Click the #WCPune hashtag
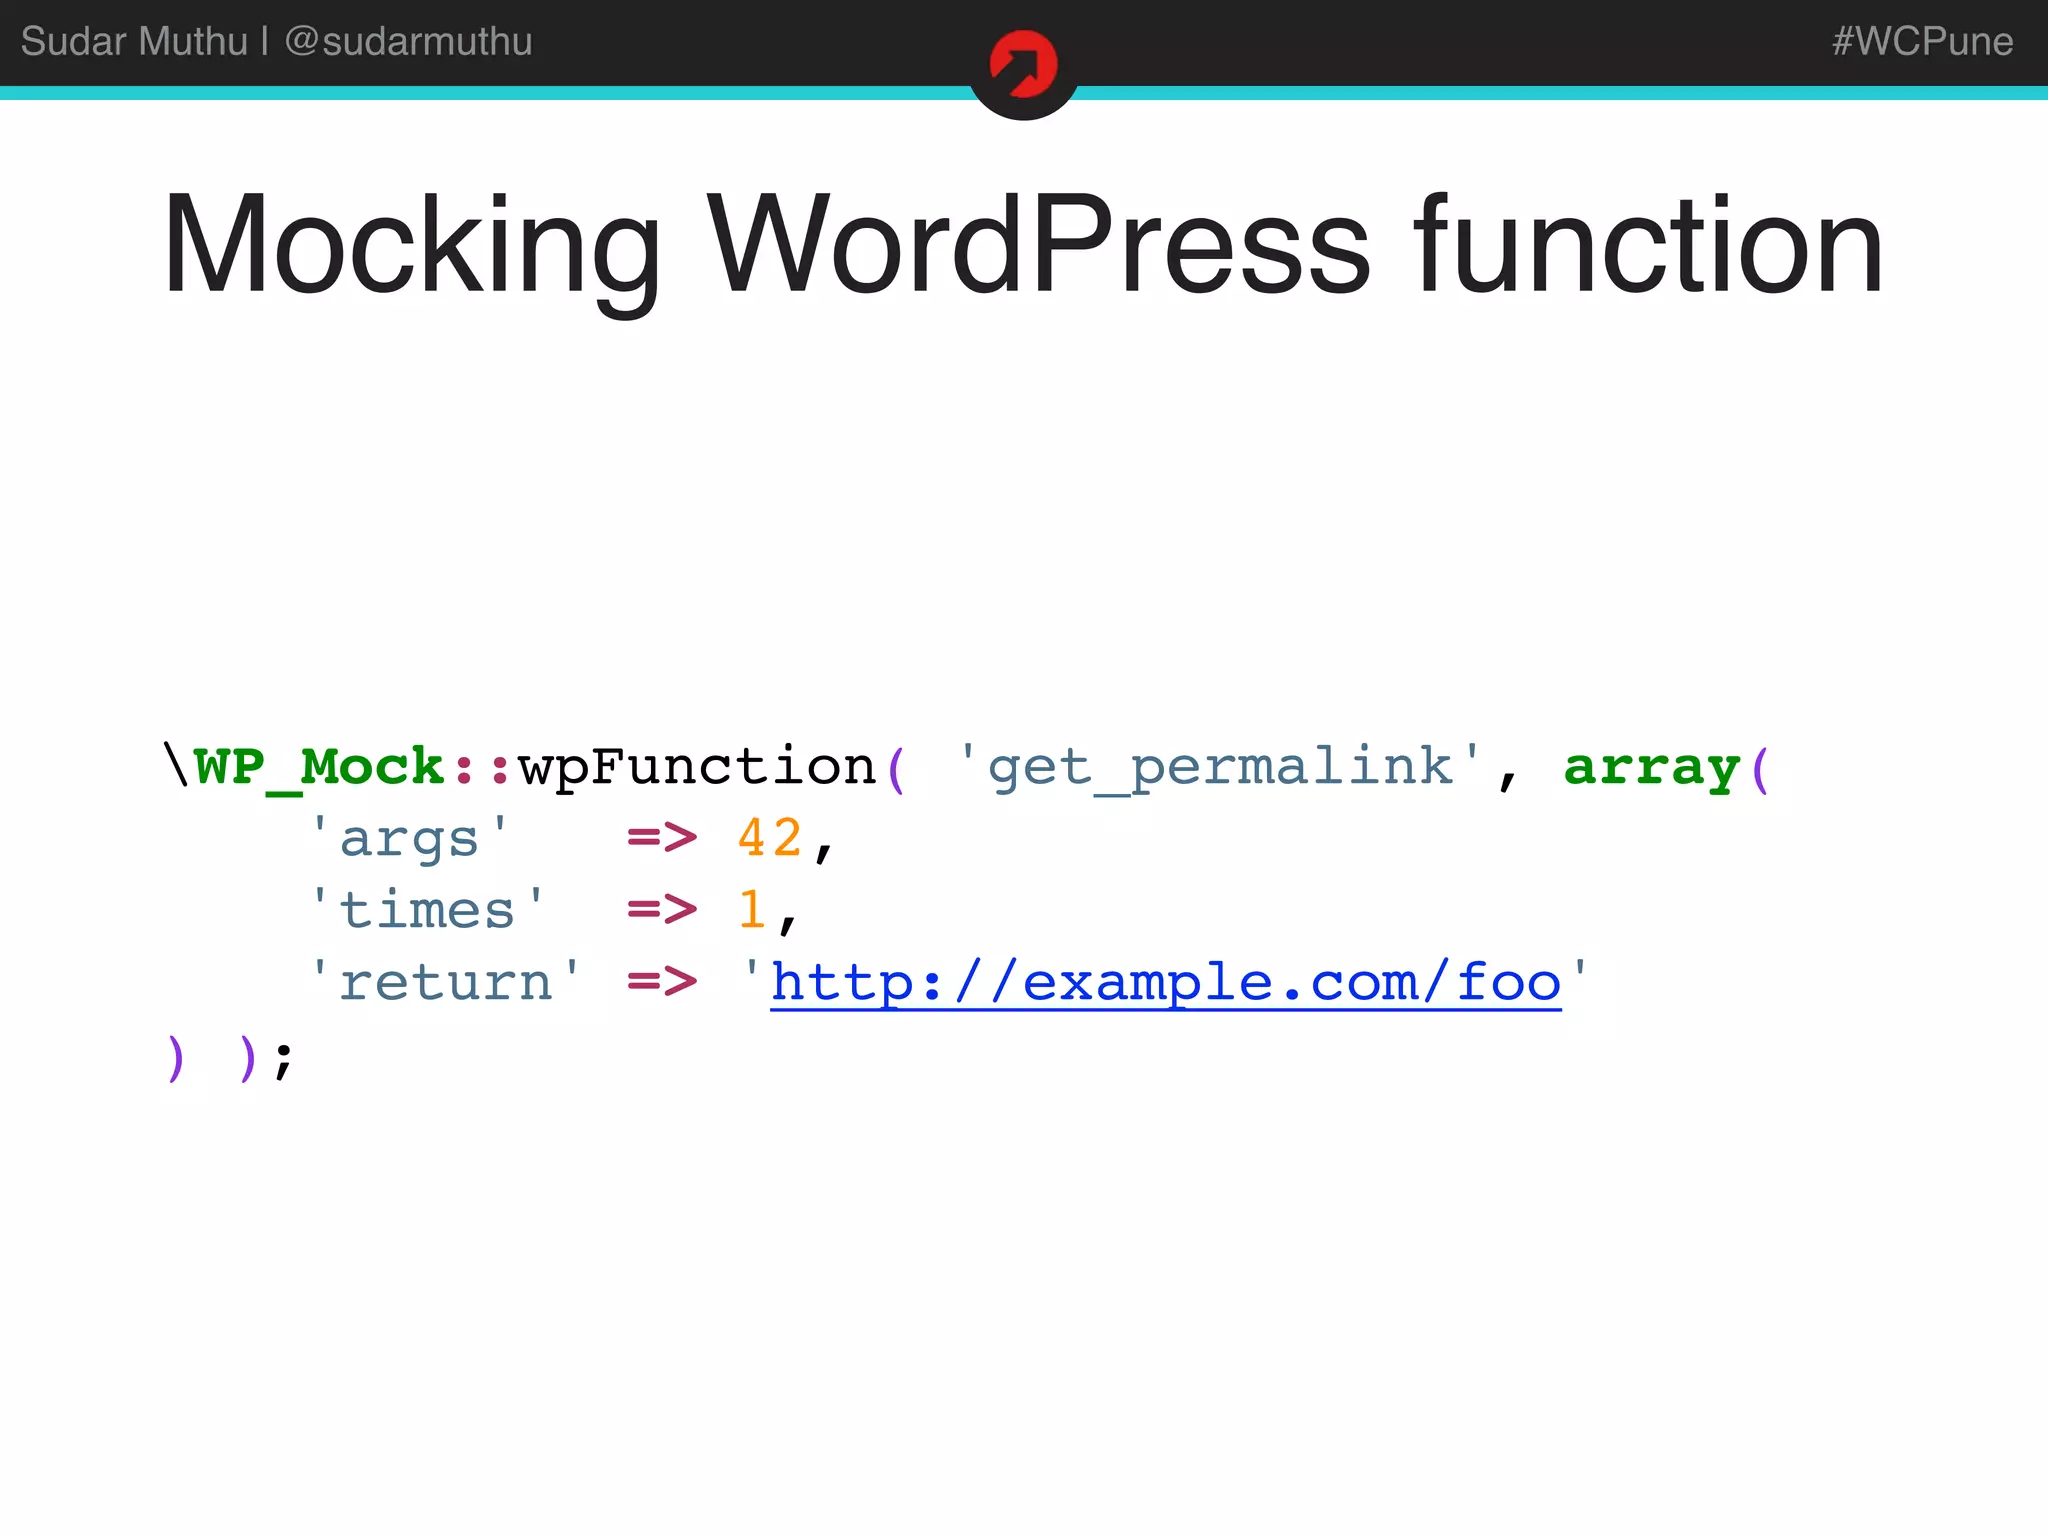Image resolution: width=2048 pixels, height=1536 pixels. click(x=1922, y=41)
